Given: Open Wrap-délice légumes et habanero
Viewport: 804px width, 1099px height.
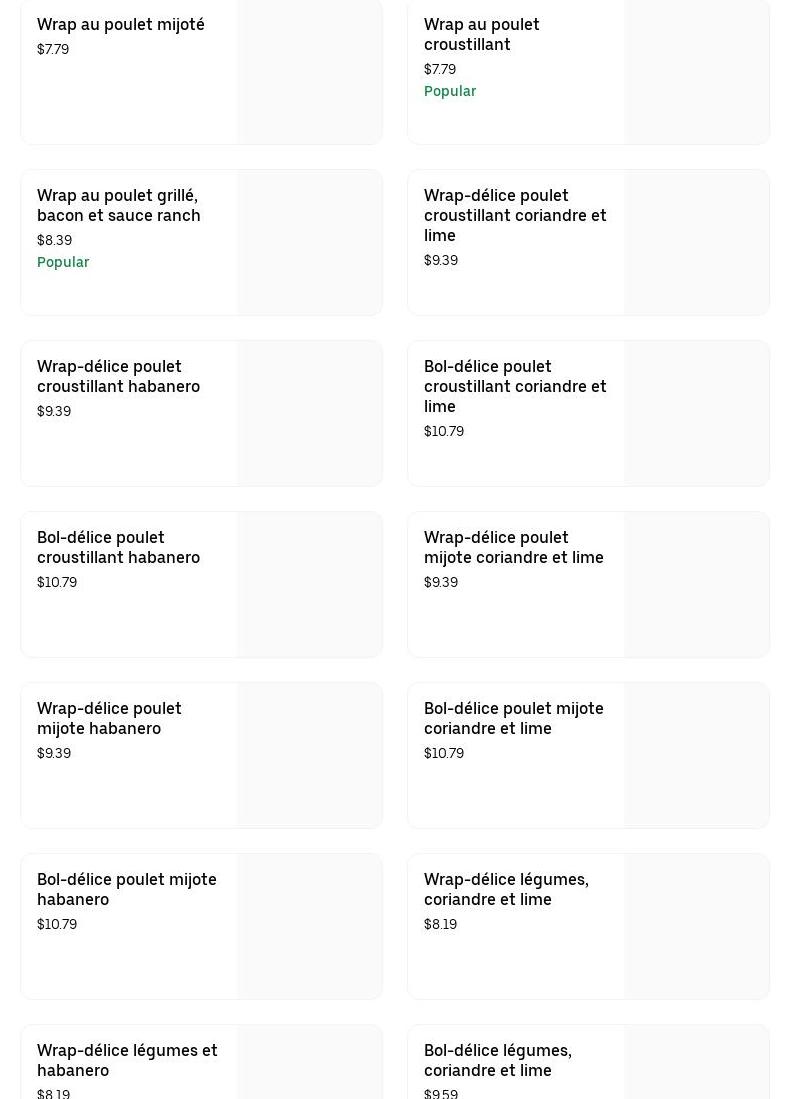Looking at the screenshot, I should 127,1060.
